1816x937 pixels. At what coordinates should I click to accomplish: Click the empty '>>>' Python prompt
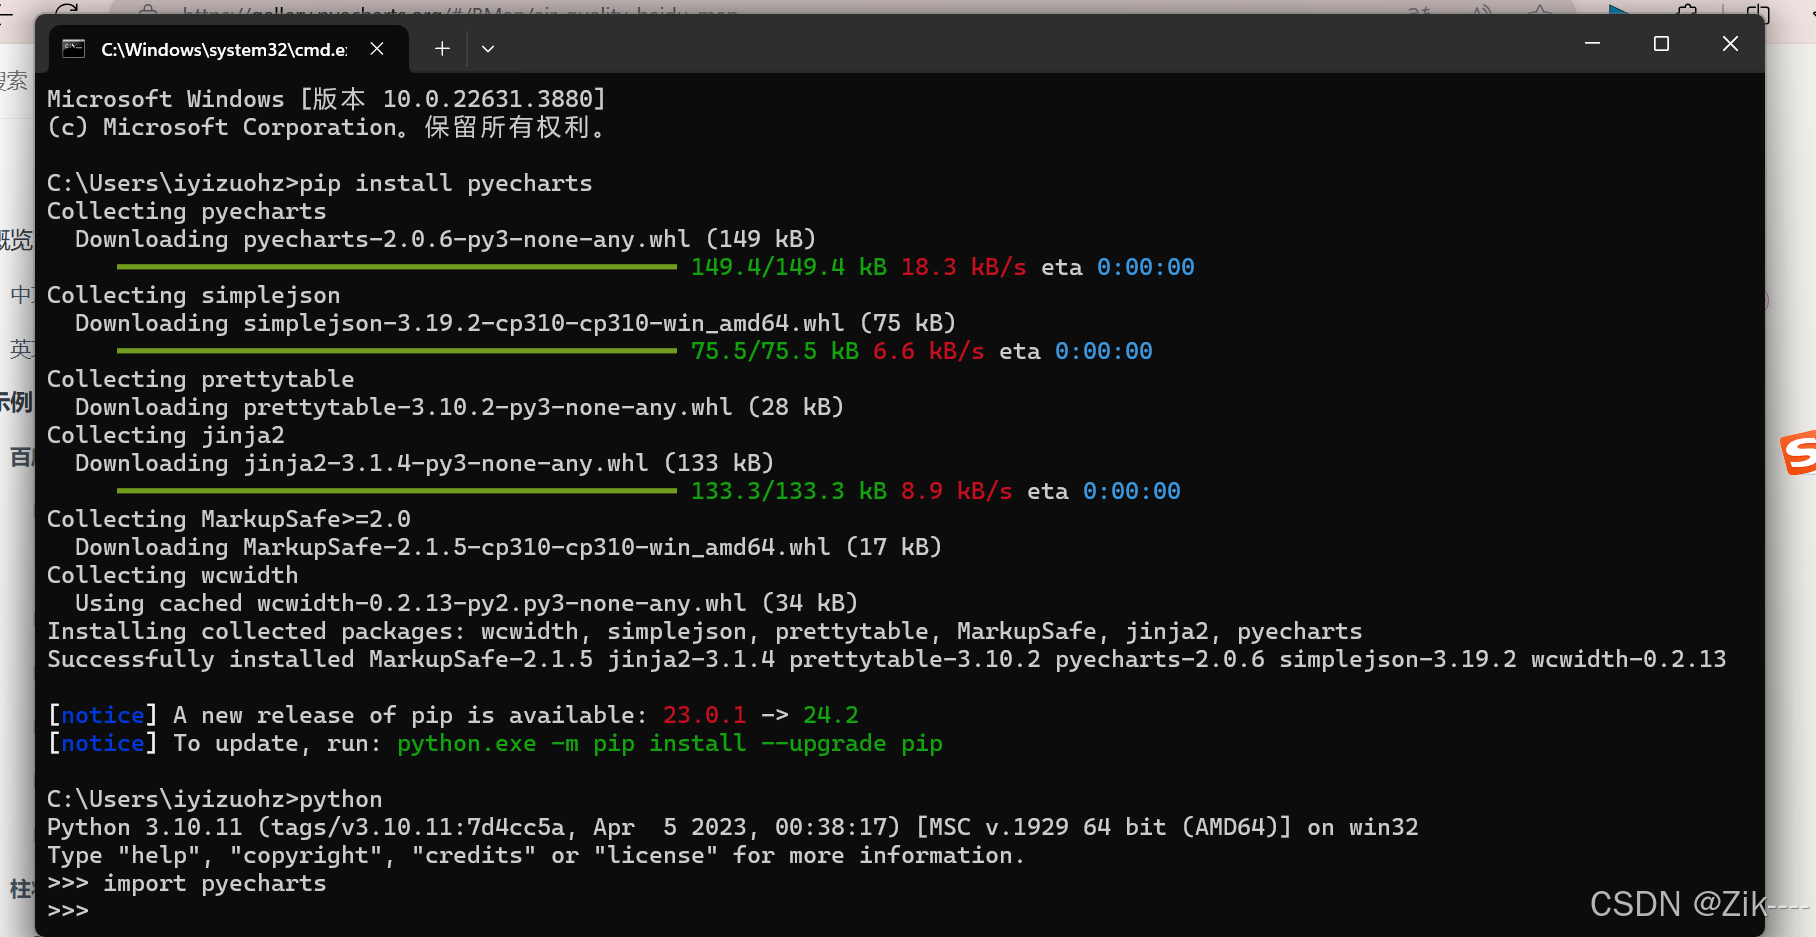pyautogui.click(x=68, y=911)
